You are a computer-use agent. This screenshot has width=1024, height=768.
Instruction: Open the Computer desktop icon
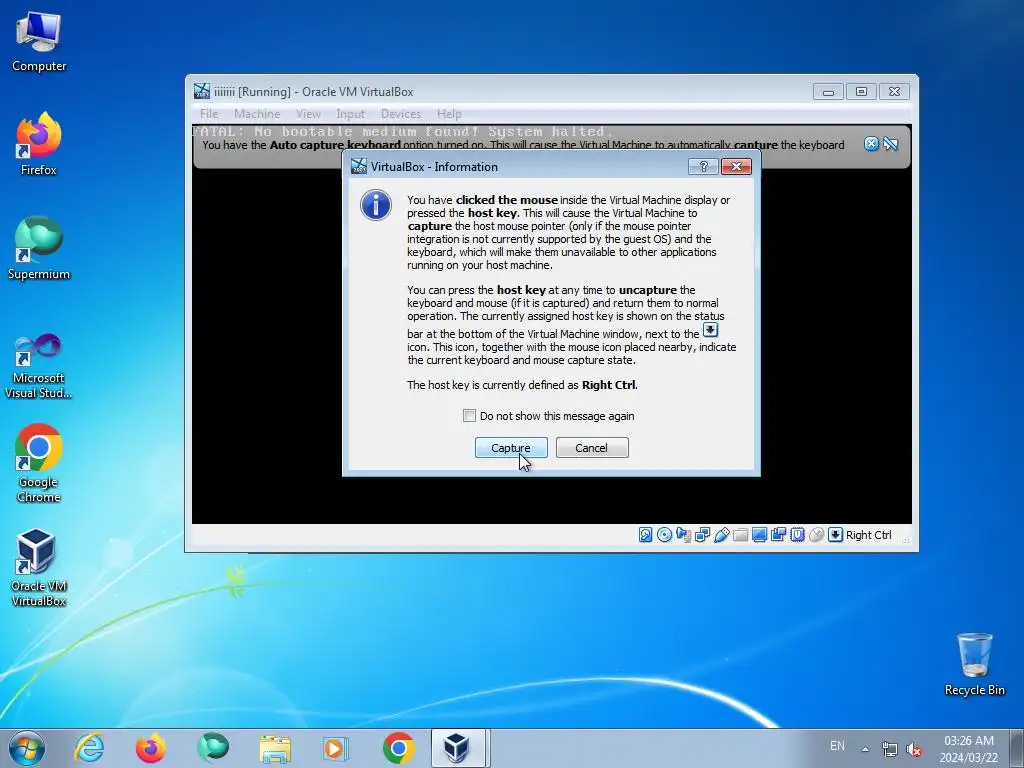(39, 41)
